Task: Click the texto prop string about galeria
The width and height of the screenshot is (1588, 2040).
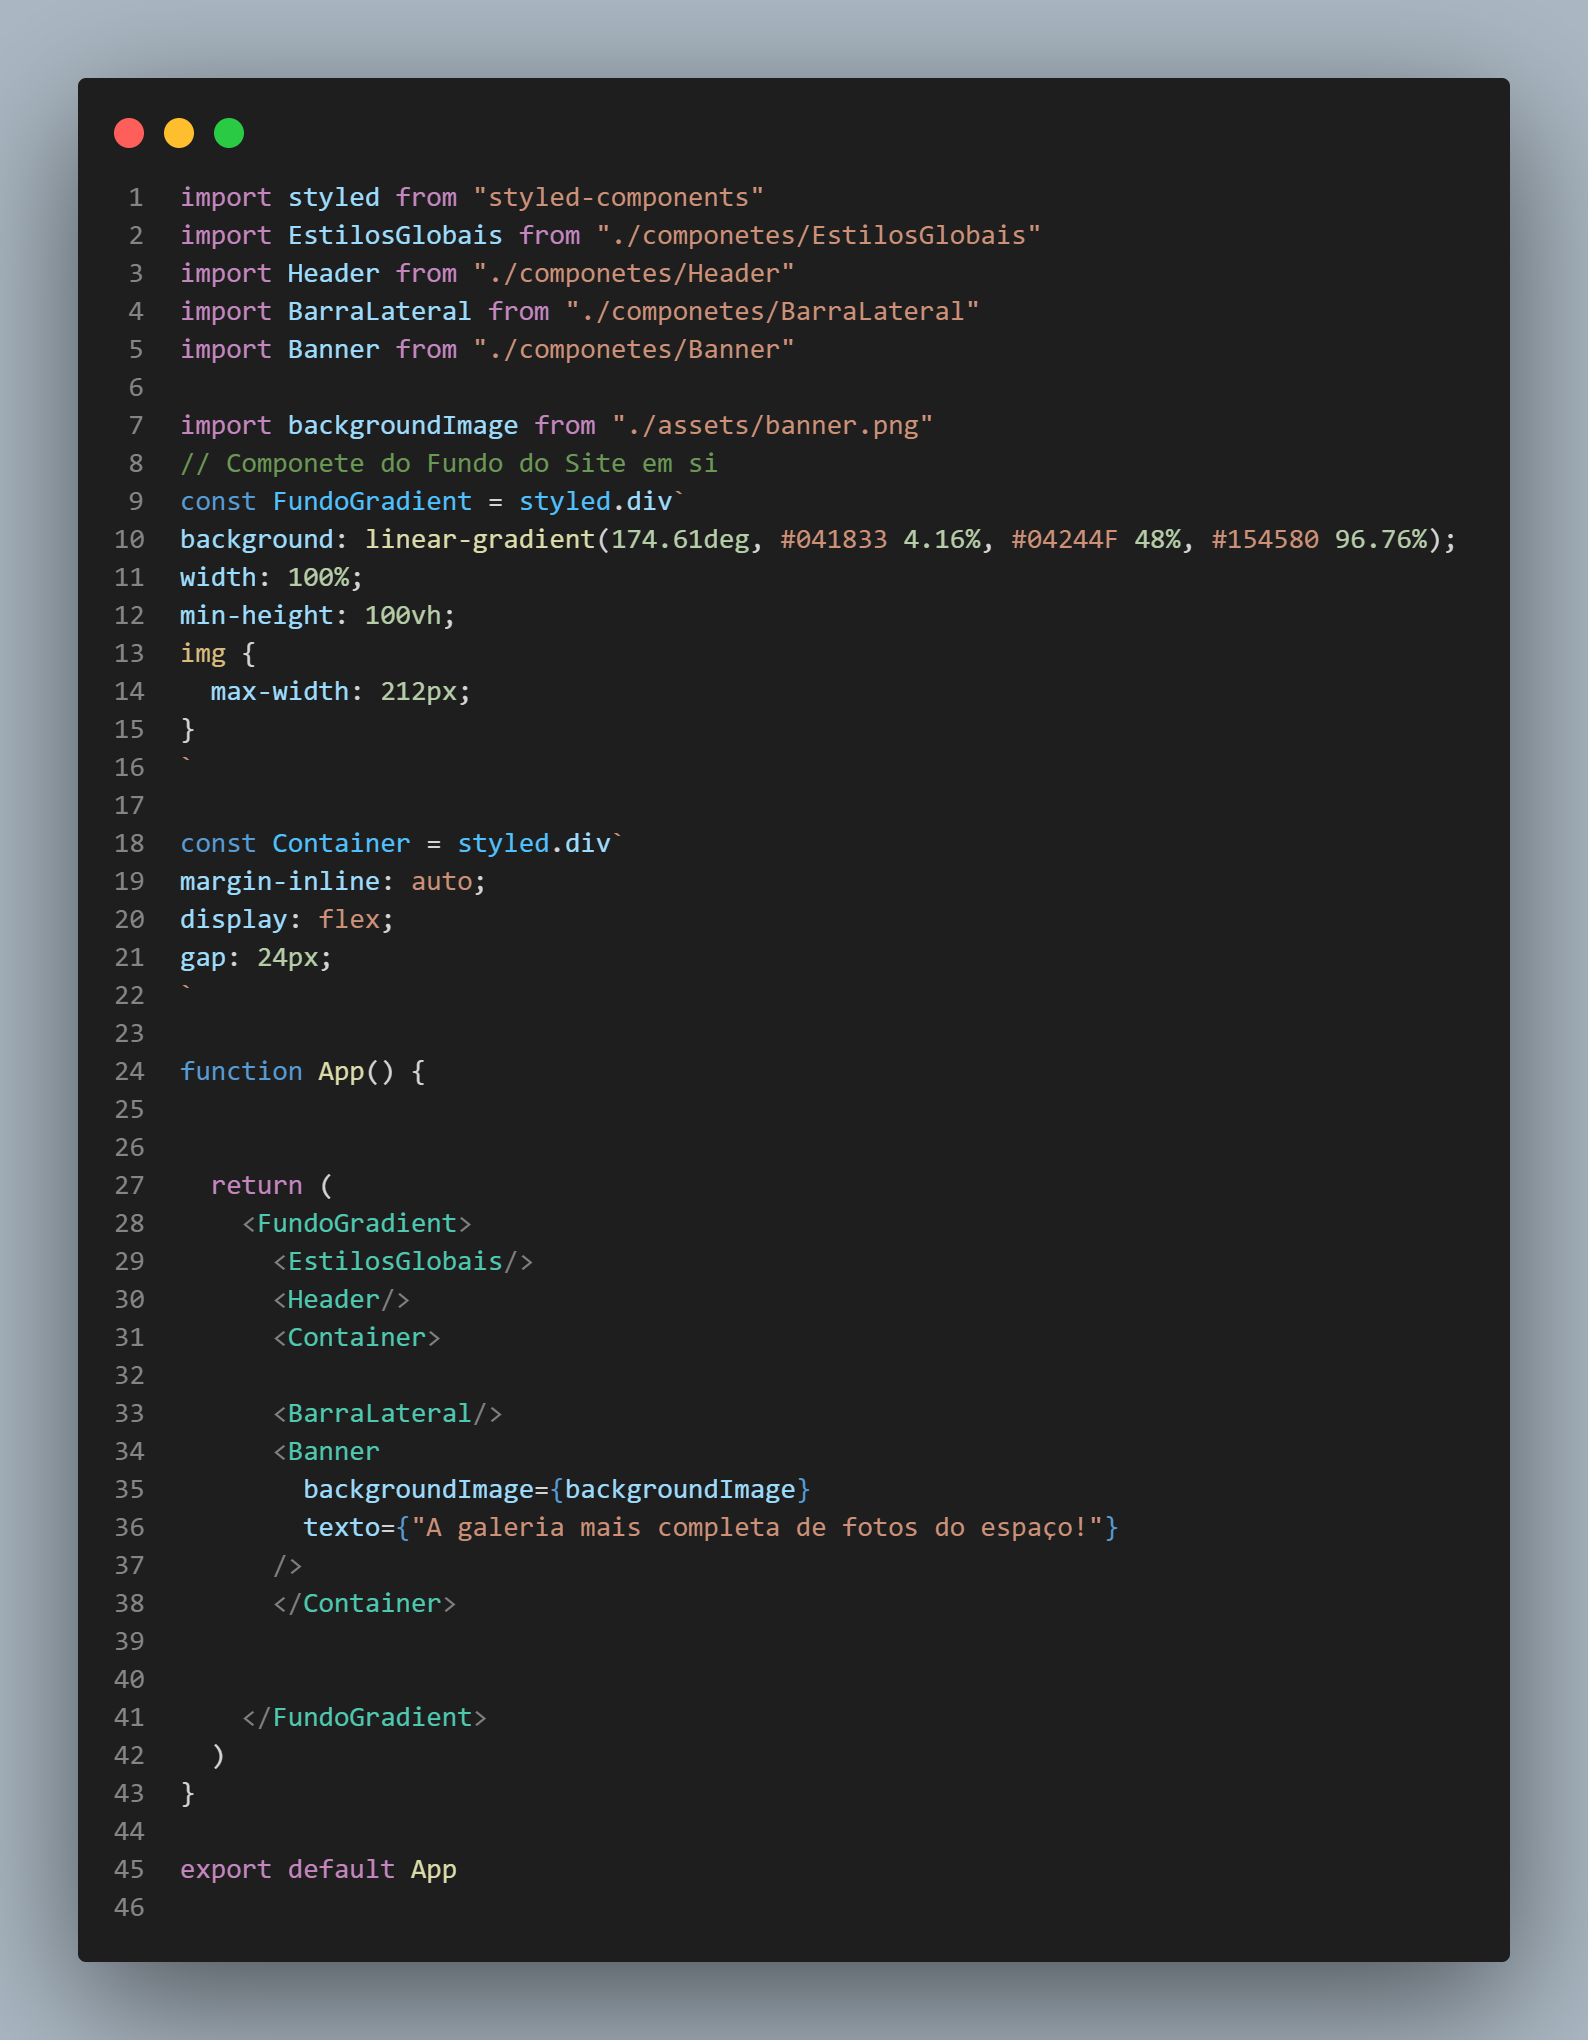Action: pos(757,1528)
